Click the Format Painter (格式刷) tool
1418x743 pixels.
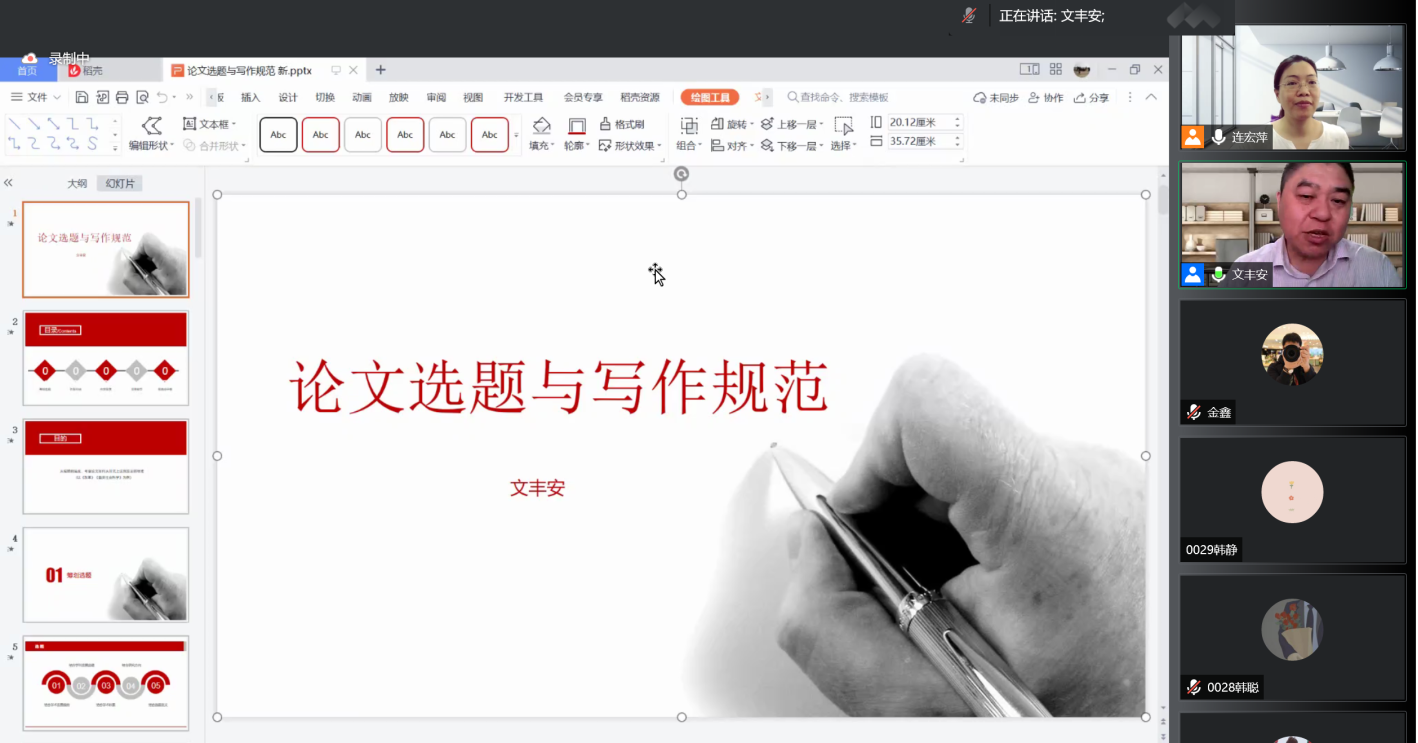click(622, 124)
